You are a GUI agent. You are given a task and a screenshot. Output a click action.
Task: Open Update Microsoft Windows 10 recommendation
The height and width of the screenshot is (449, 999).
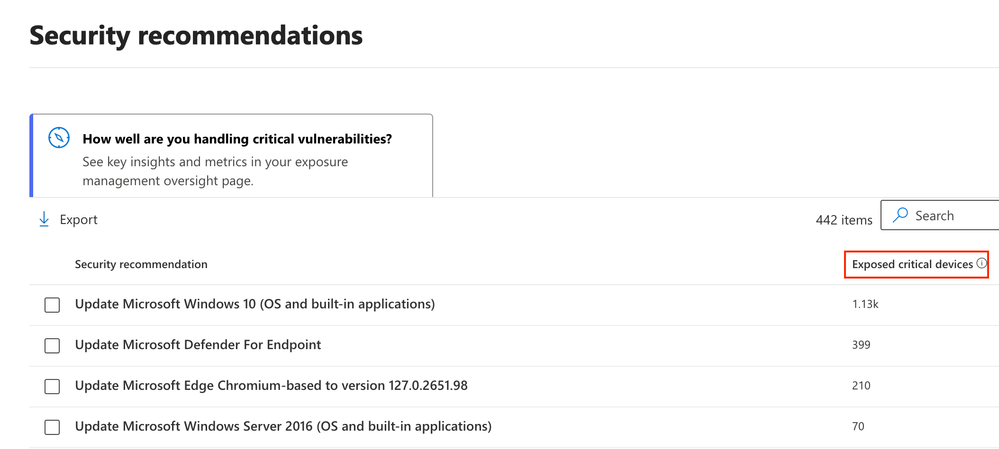[x=255, y=304]
